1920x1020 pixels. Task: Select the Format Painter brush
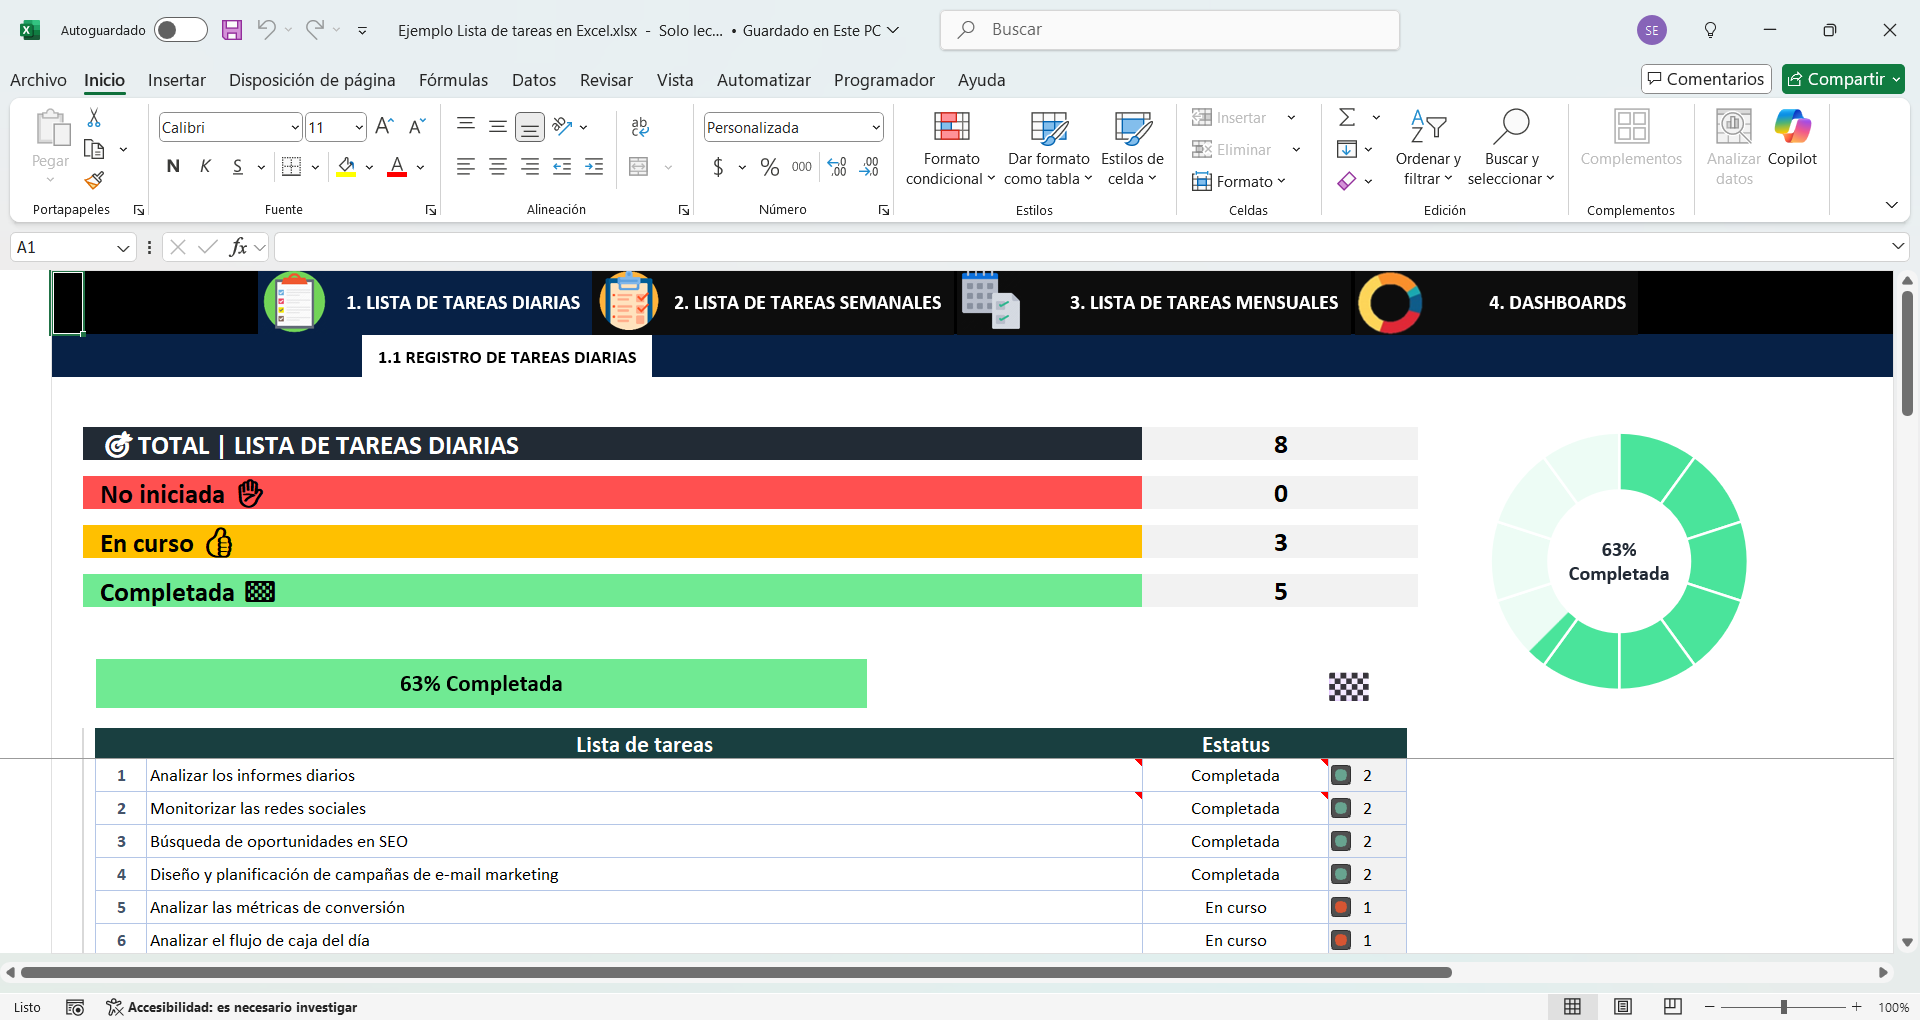tap(93, 181)
